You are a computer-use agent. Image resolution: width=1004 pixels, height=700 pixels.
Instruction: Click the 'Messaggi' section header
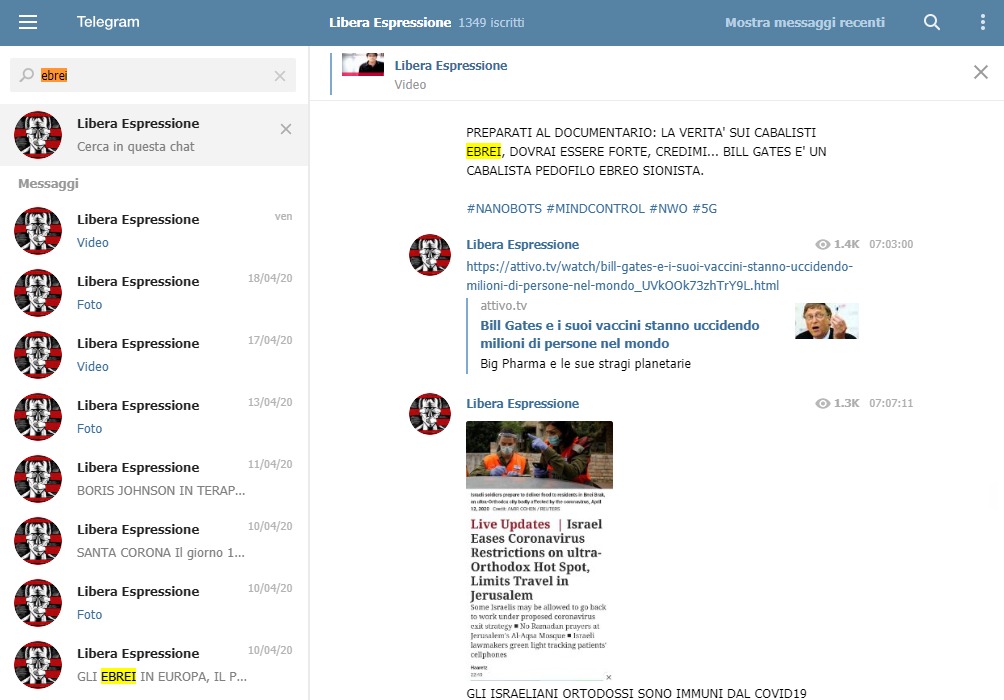click(48, 184)
